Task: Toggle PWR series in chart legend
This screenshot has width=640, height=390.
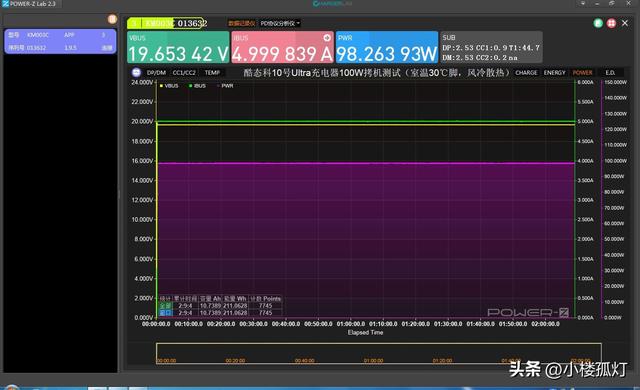Action: [225, 86]
